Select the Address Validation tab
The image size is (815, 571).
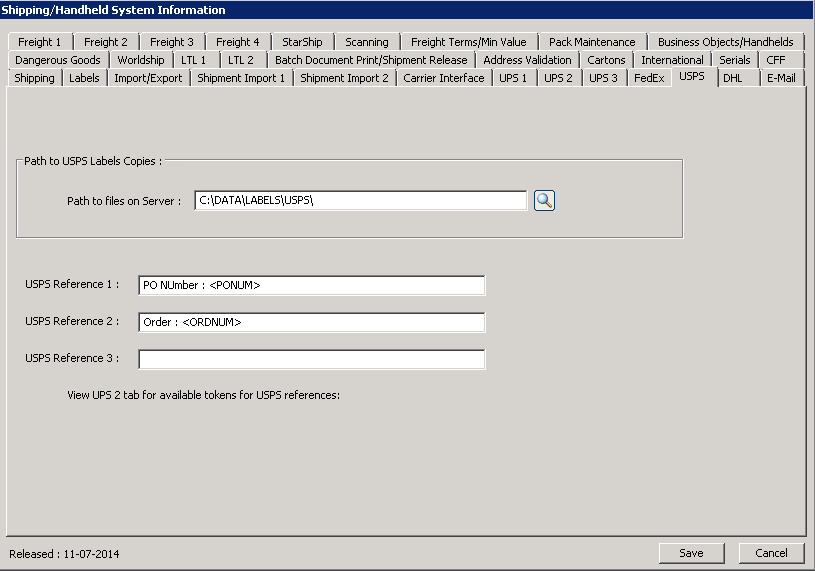click(x=527, y=60)
